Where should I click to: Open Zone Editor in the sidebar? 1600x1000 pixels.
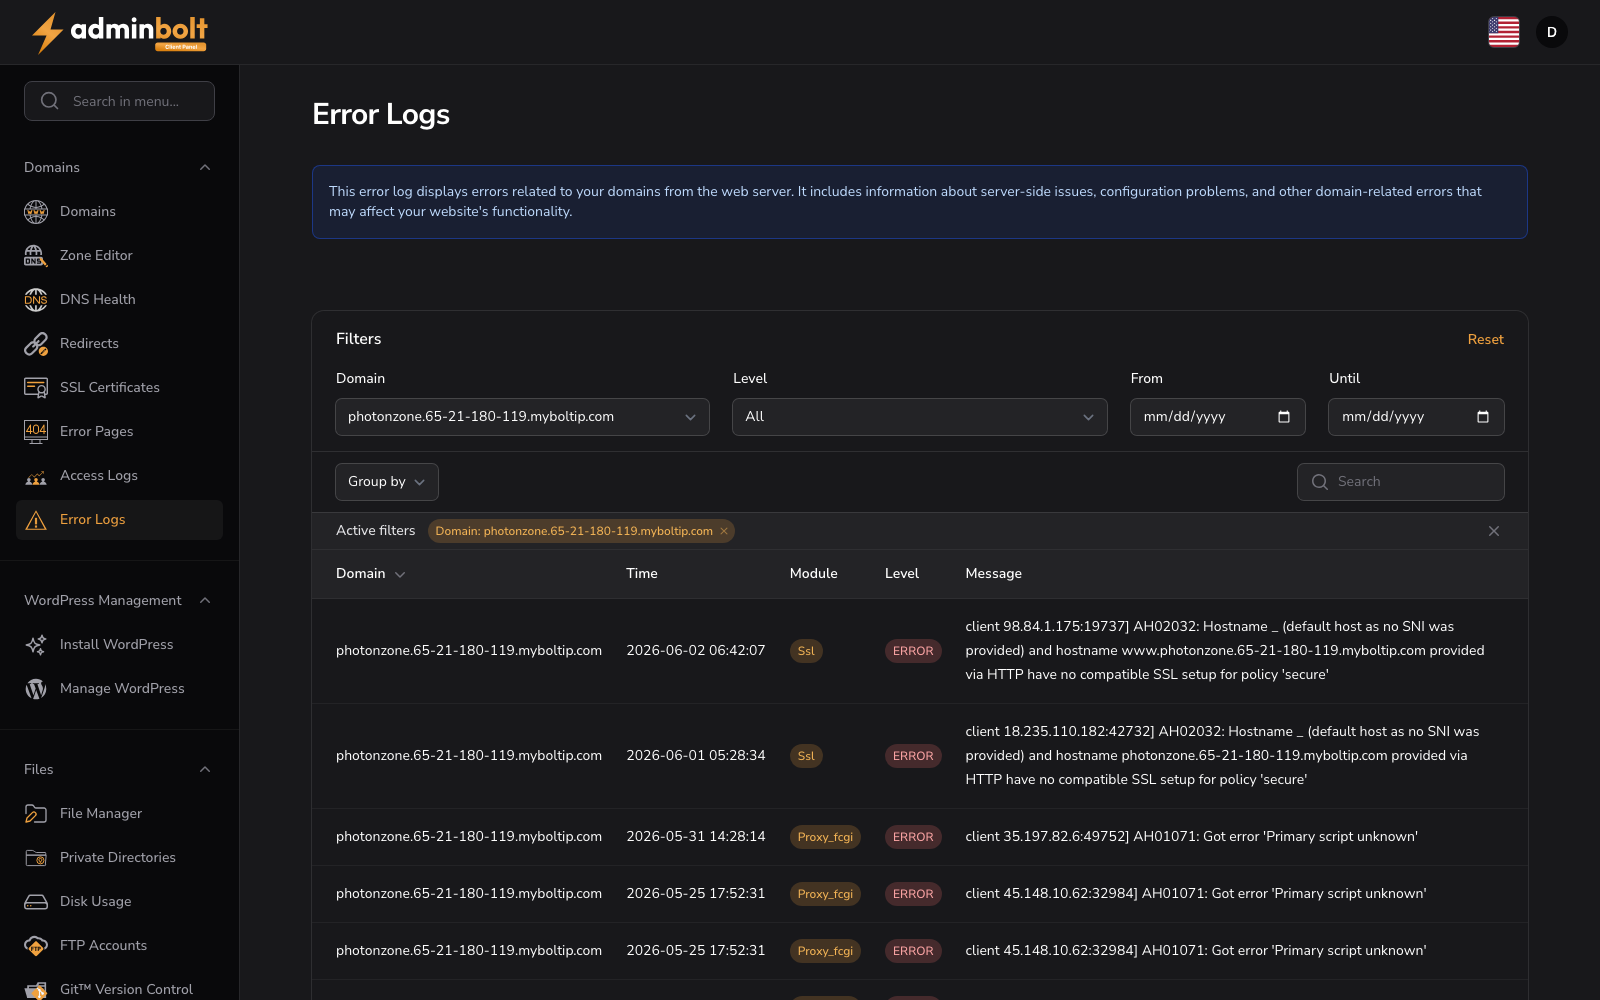pyautogui.click(x=119, y=255)
